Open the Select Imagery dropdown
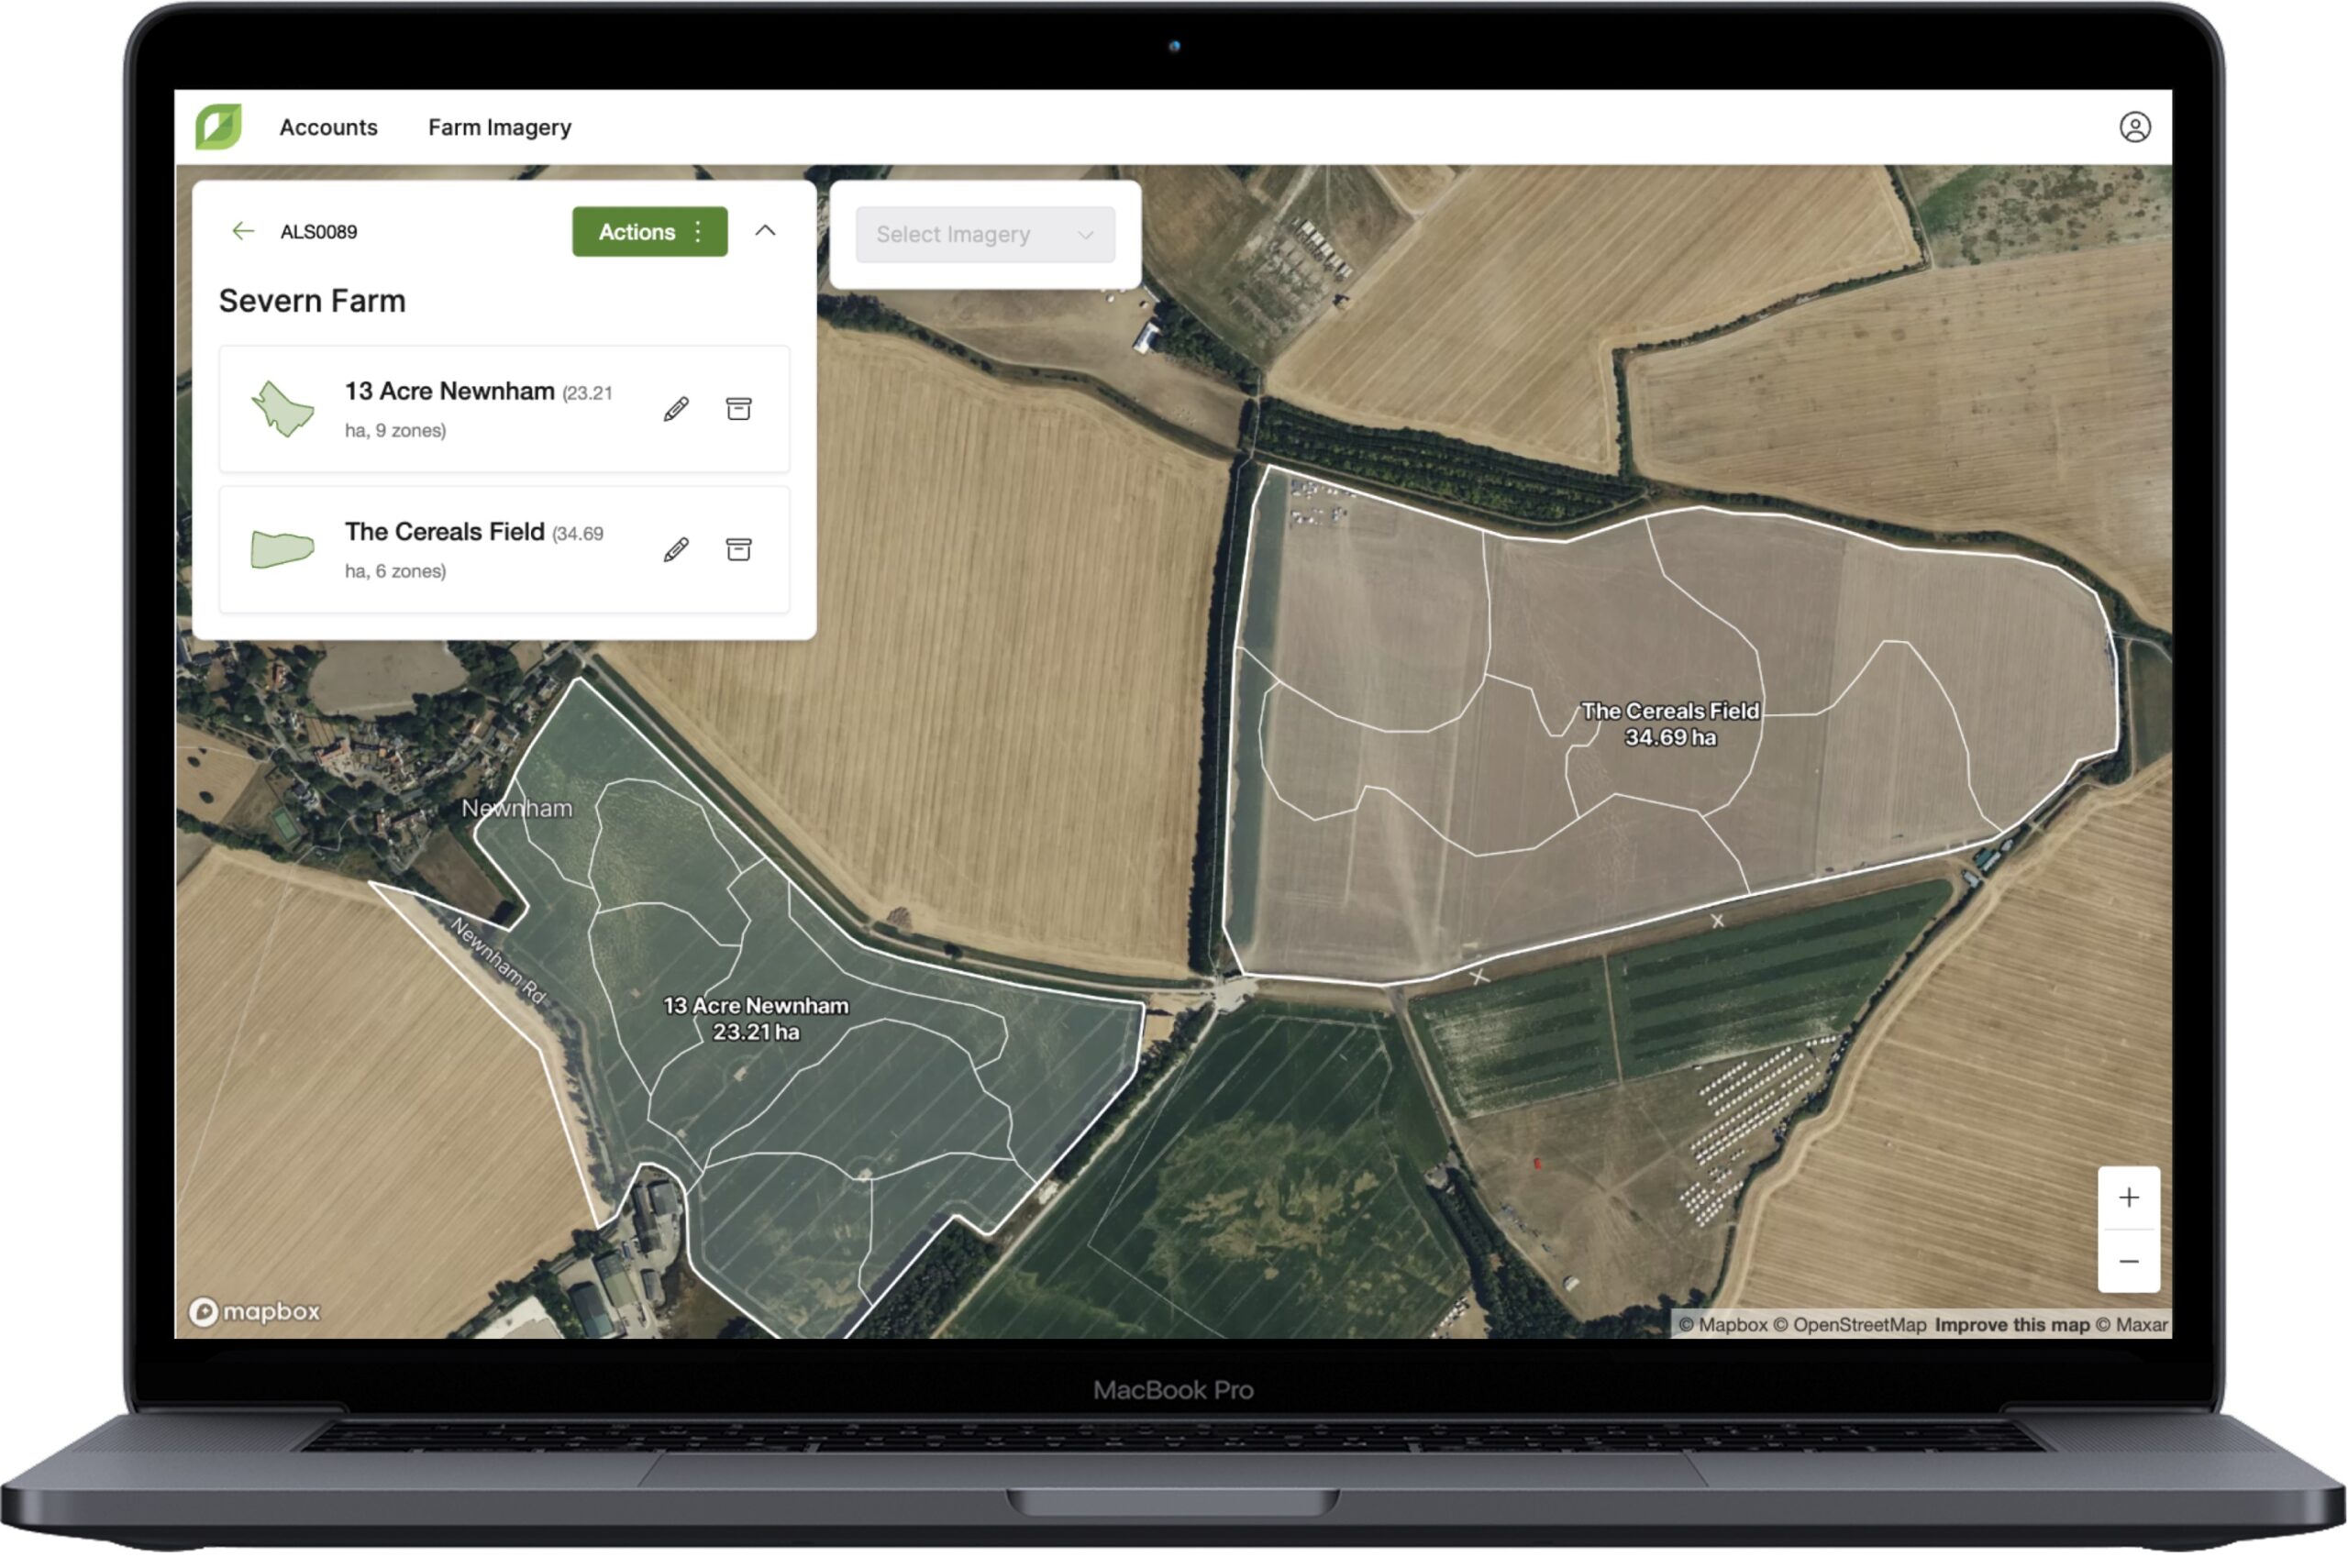 (x=983, y=234)
